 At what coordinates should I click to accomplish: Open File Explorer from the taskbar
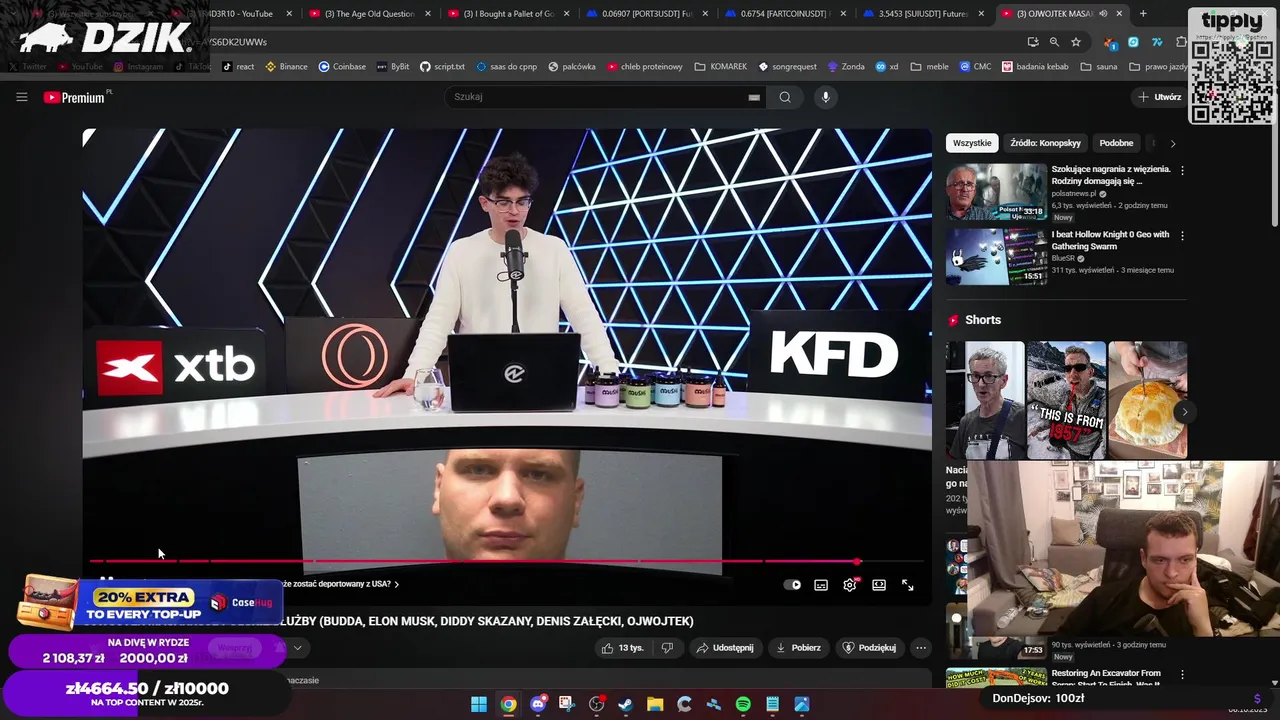pos(655,704)
